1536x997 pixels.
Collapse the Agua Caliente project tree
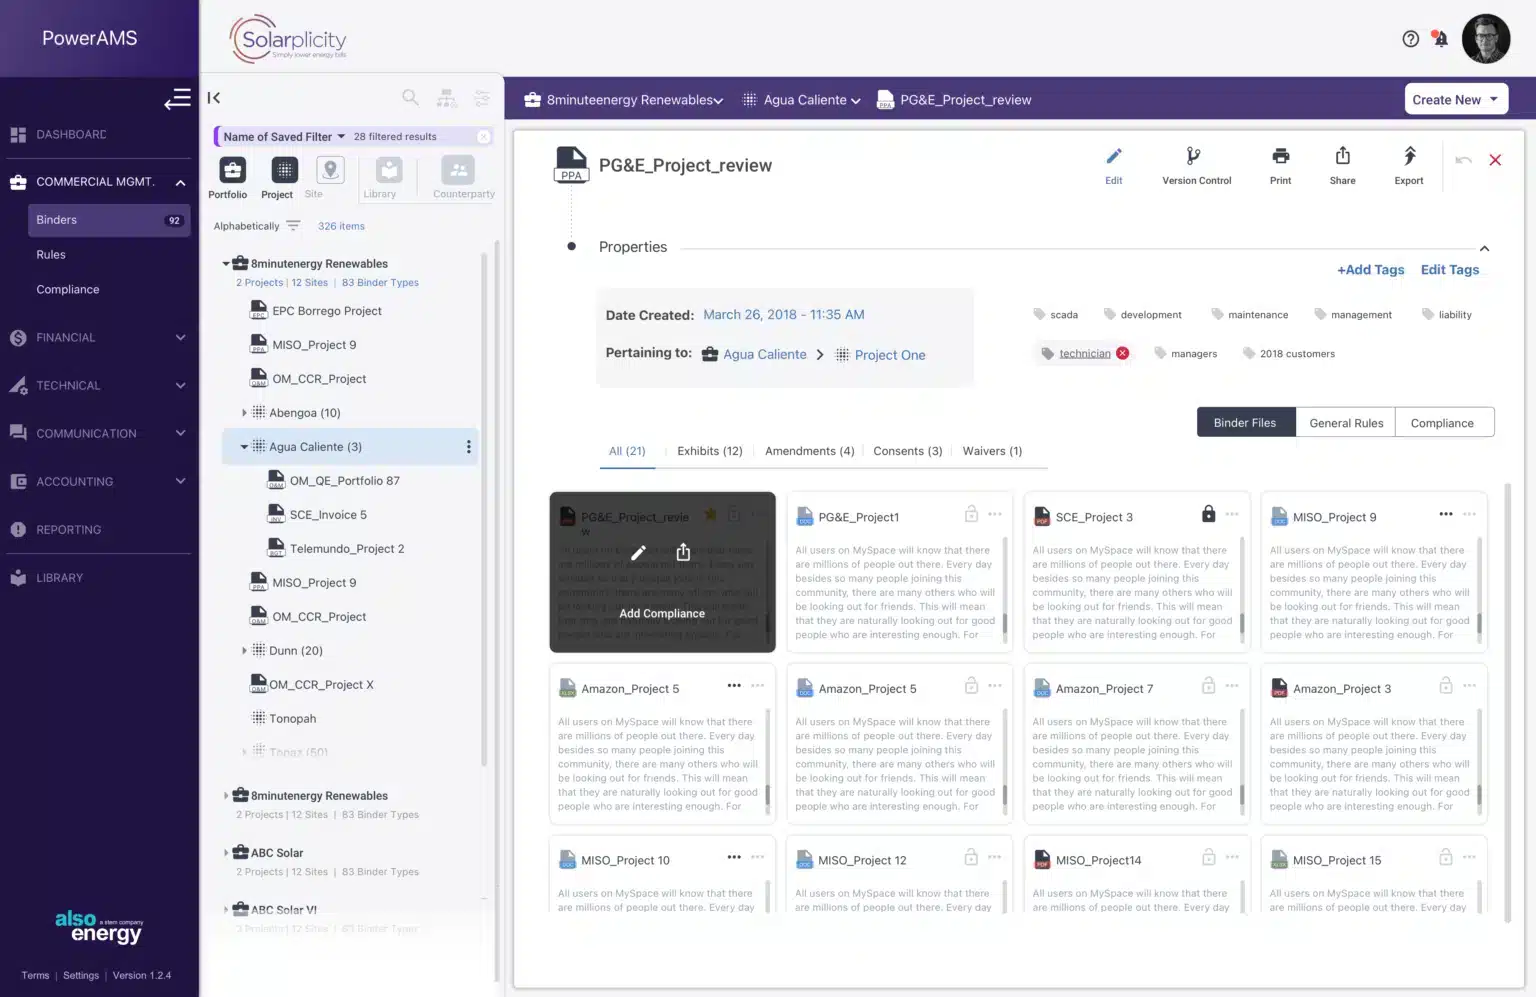click(x=243, y=446)
